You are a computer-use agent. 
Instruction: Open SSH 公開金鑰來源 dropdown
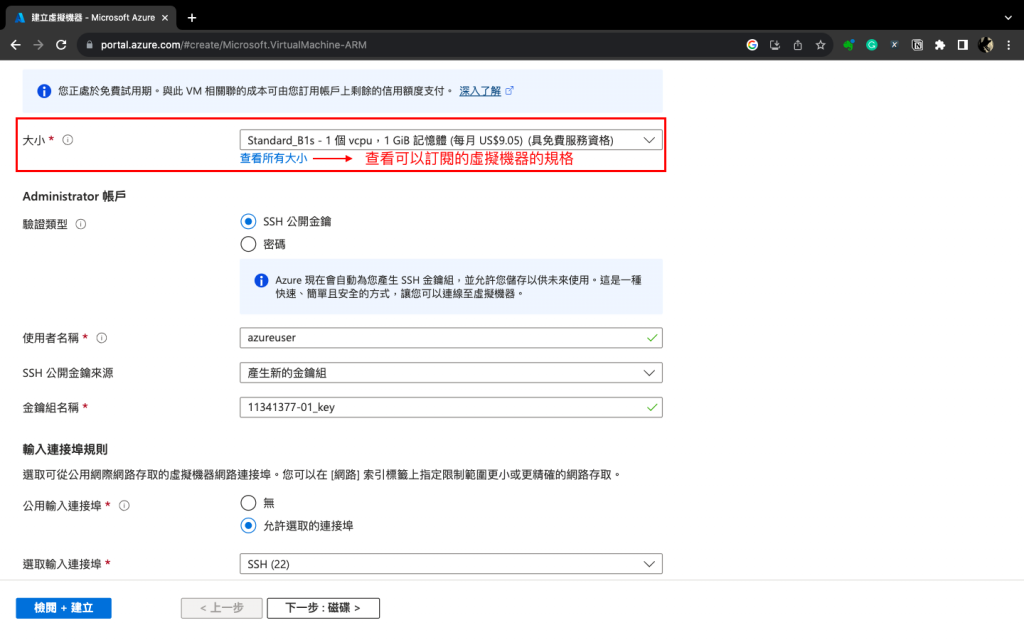[x=451, y=373]
